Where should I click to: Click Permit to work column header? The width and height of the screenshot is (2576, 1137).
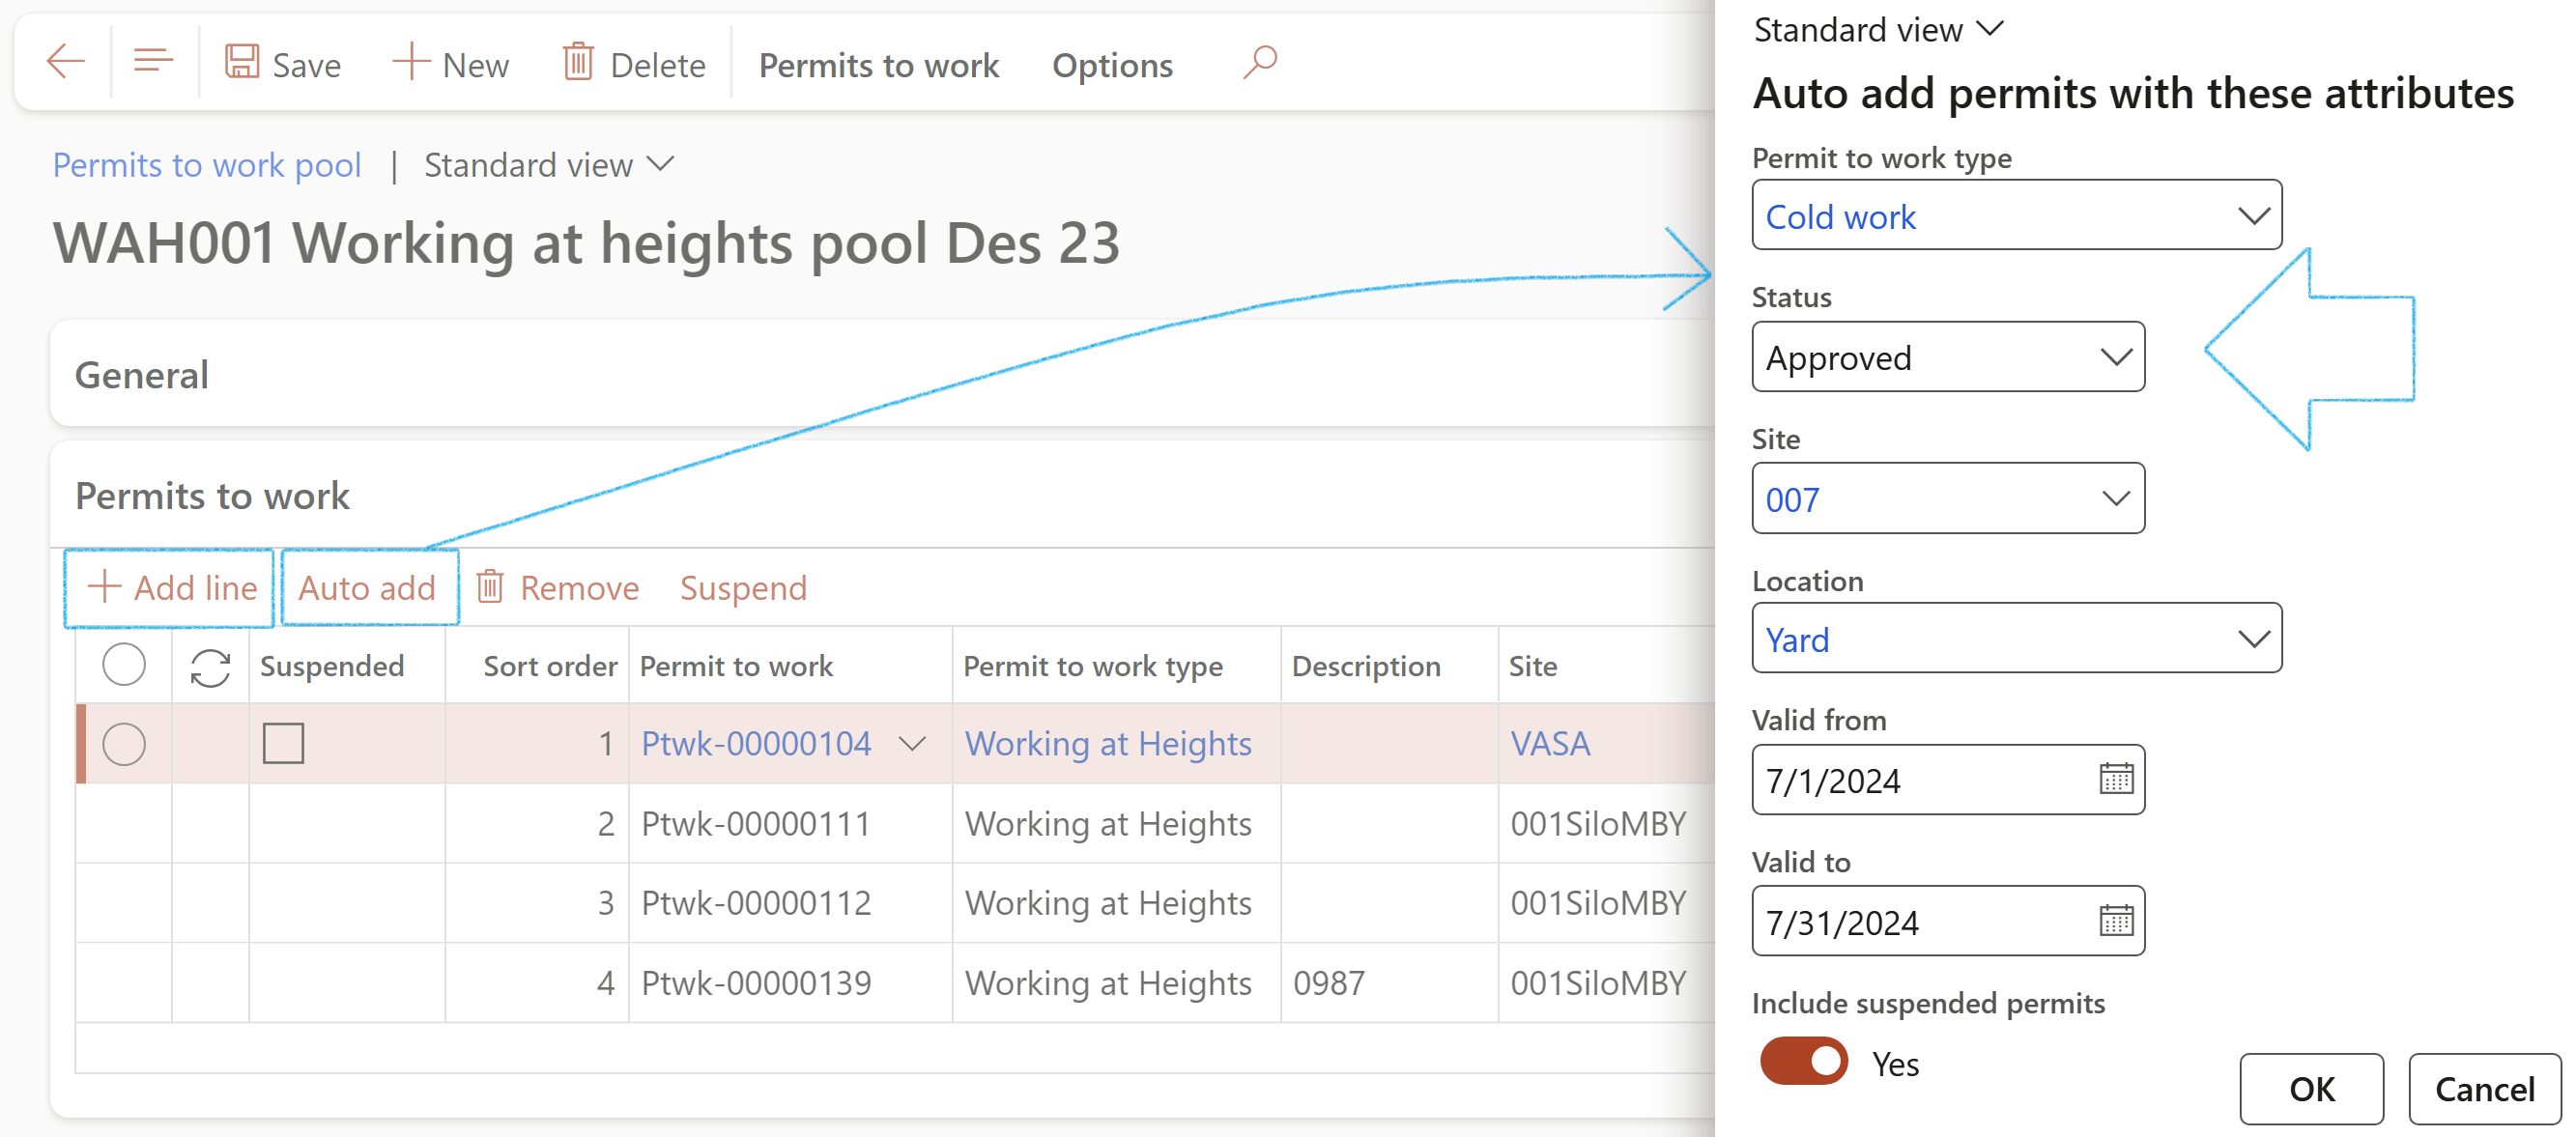(736, 666)
